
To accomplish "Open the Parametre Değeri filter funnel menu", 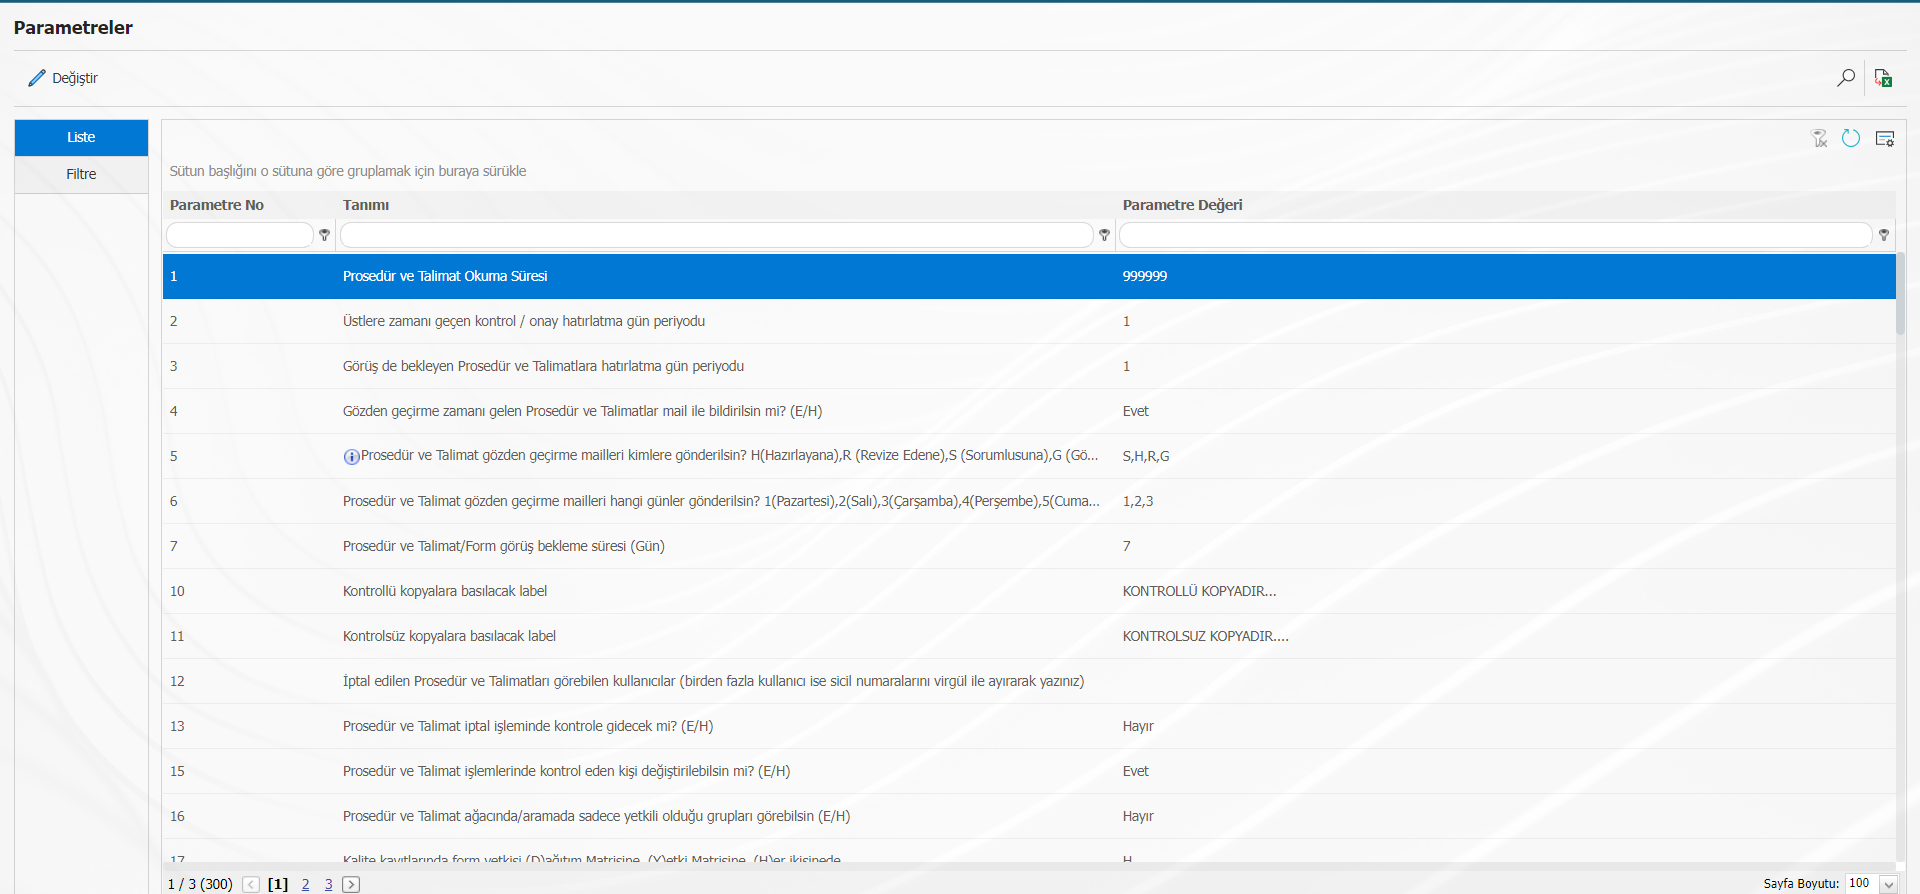I will [1884, 235].
